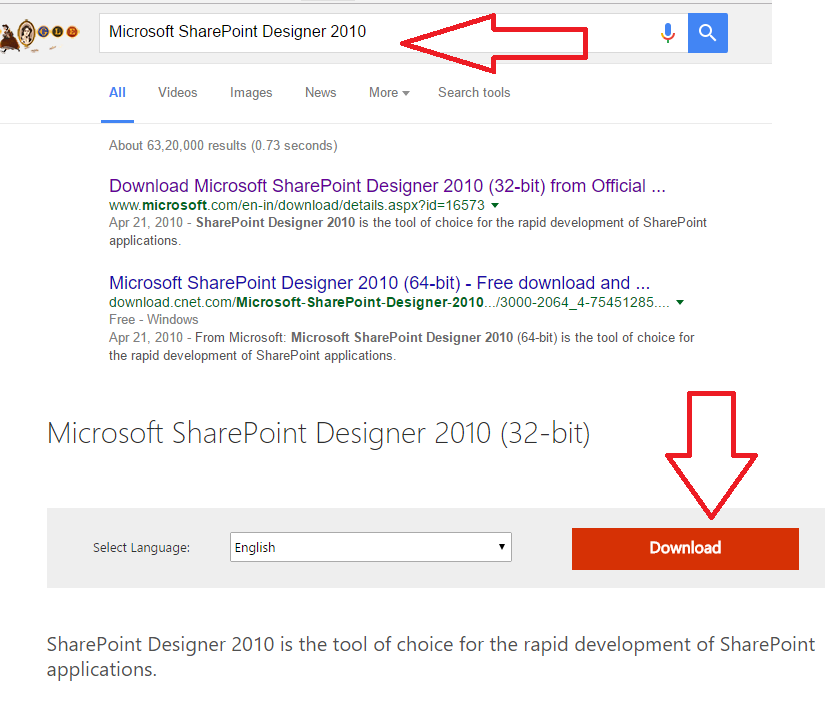Switch to the Videos tab
Image resolution: width=830 pixels, height=702 pixels.
pyautogui.click(x=177, y=93)
